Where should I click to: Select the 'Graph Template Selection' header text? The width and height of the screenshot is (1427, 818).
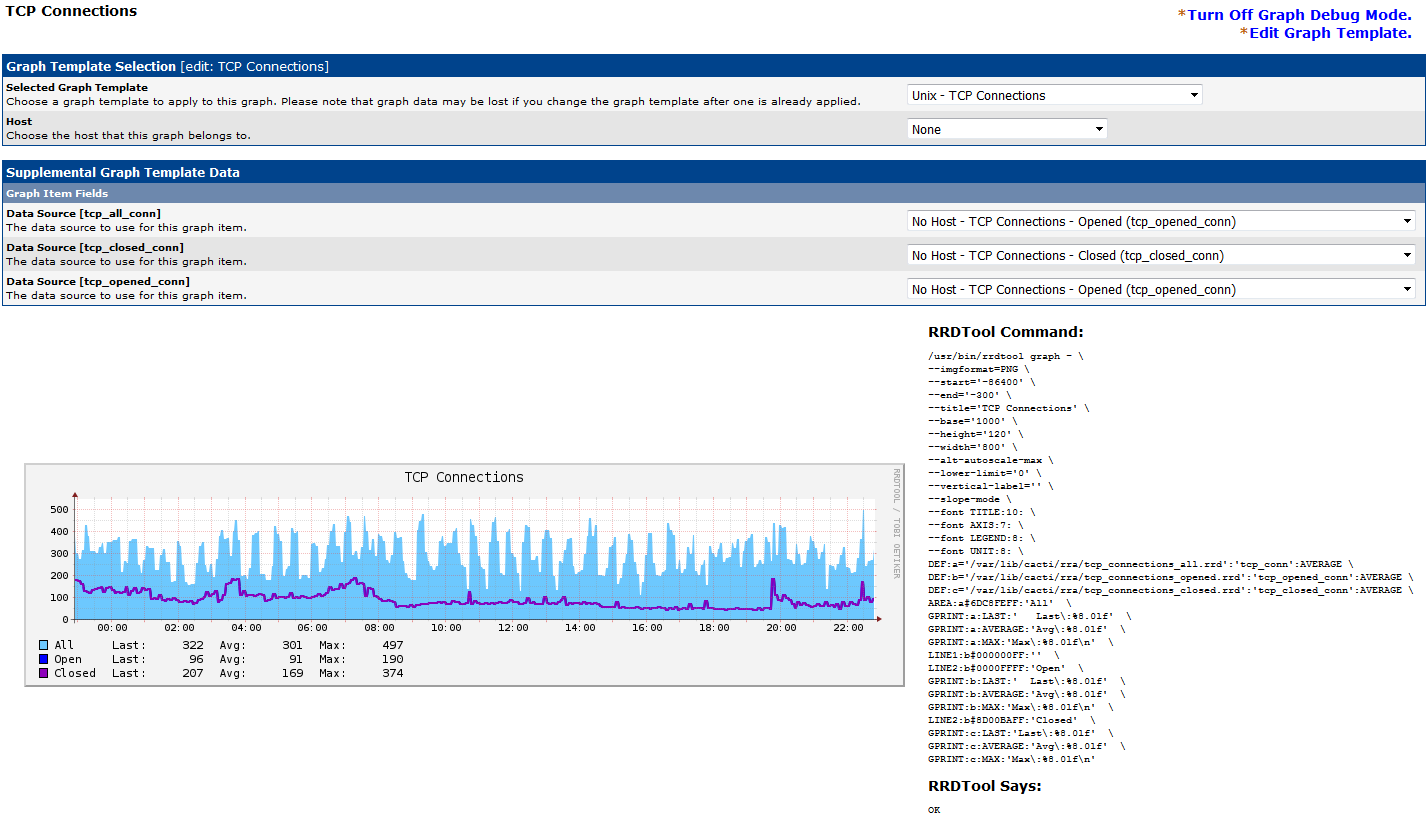[x=91, y=66]
